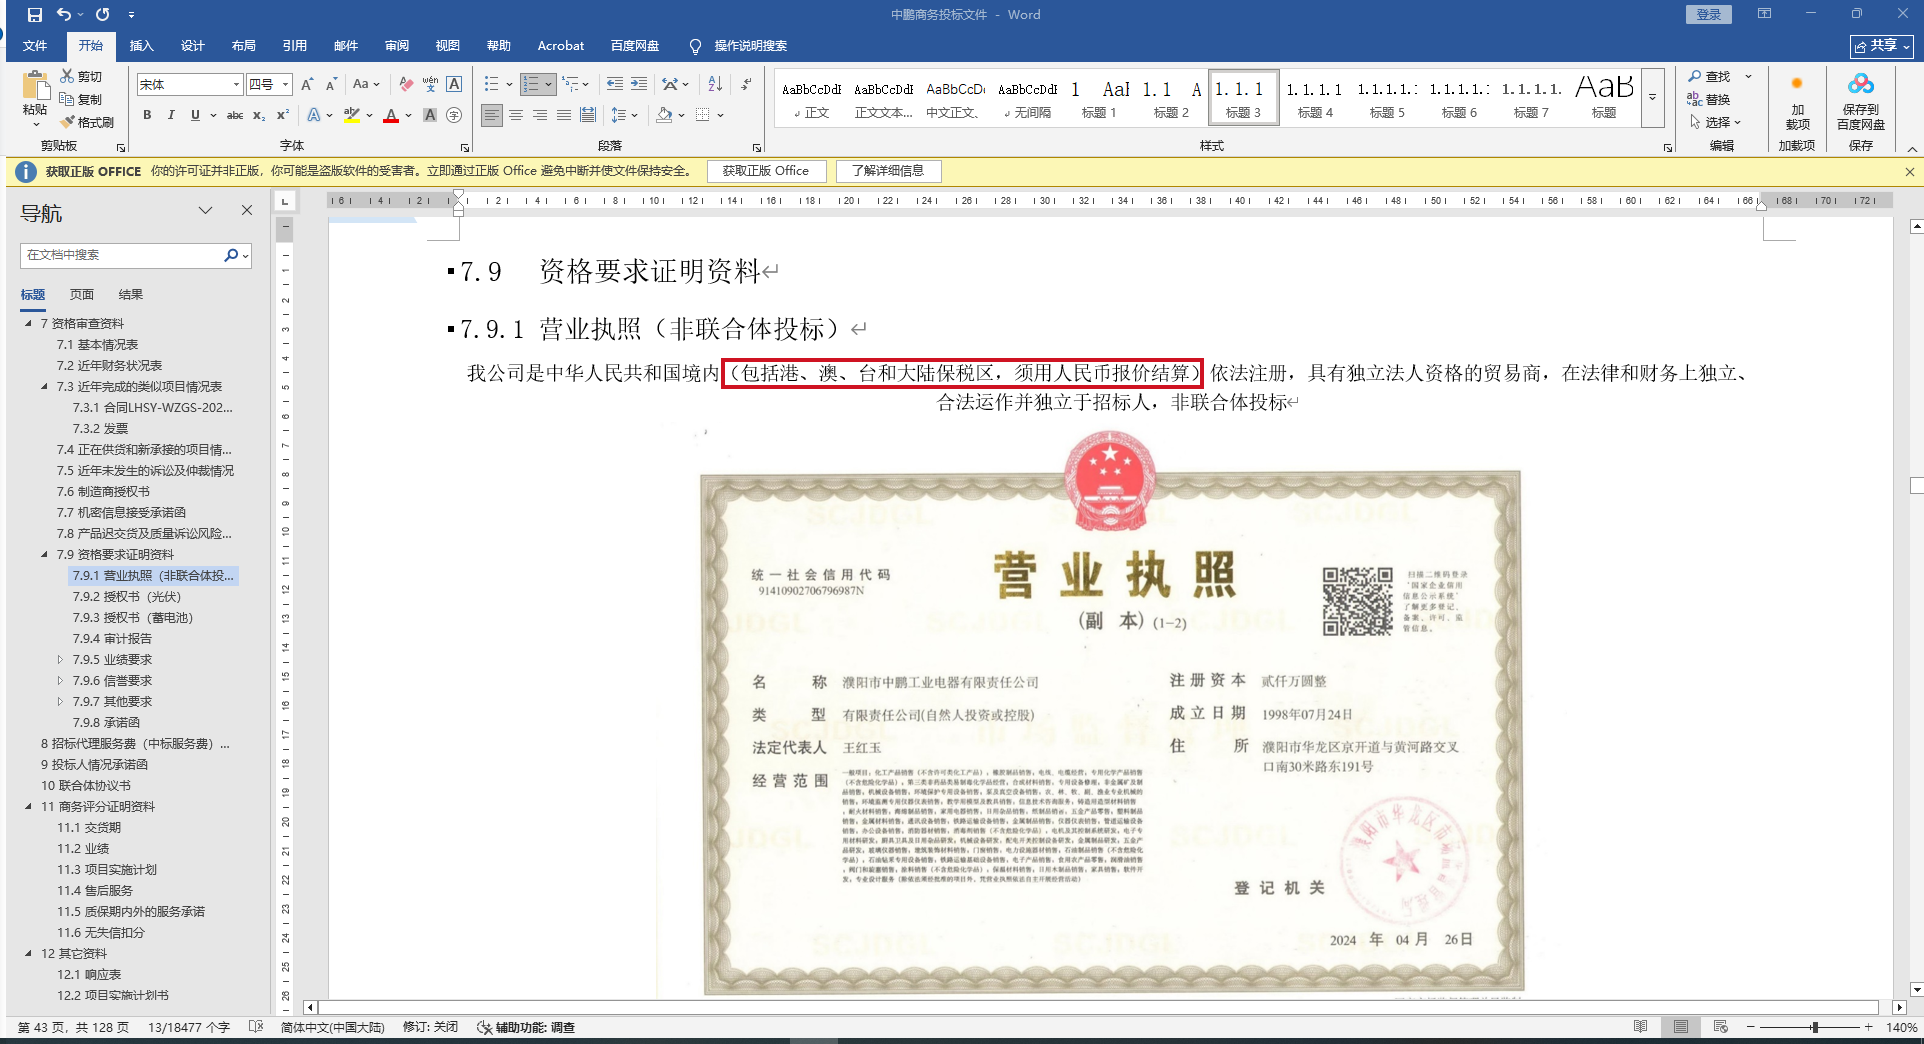Image resolution: width=1924 pixels, height=1044 pixels.
Task: Click the 替换 replace button
Action: (1709, 99)
